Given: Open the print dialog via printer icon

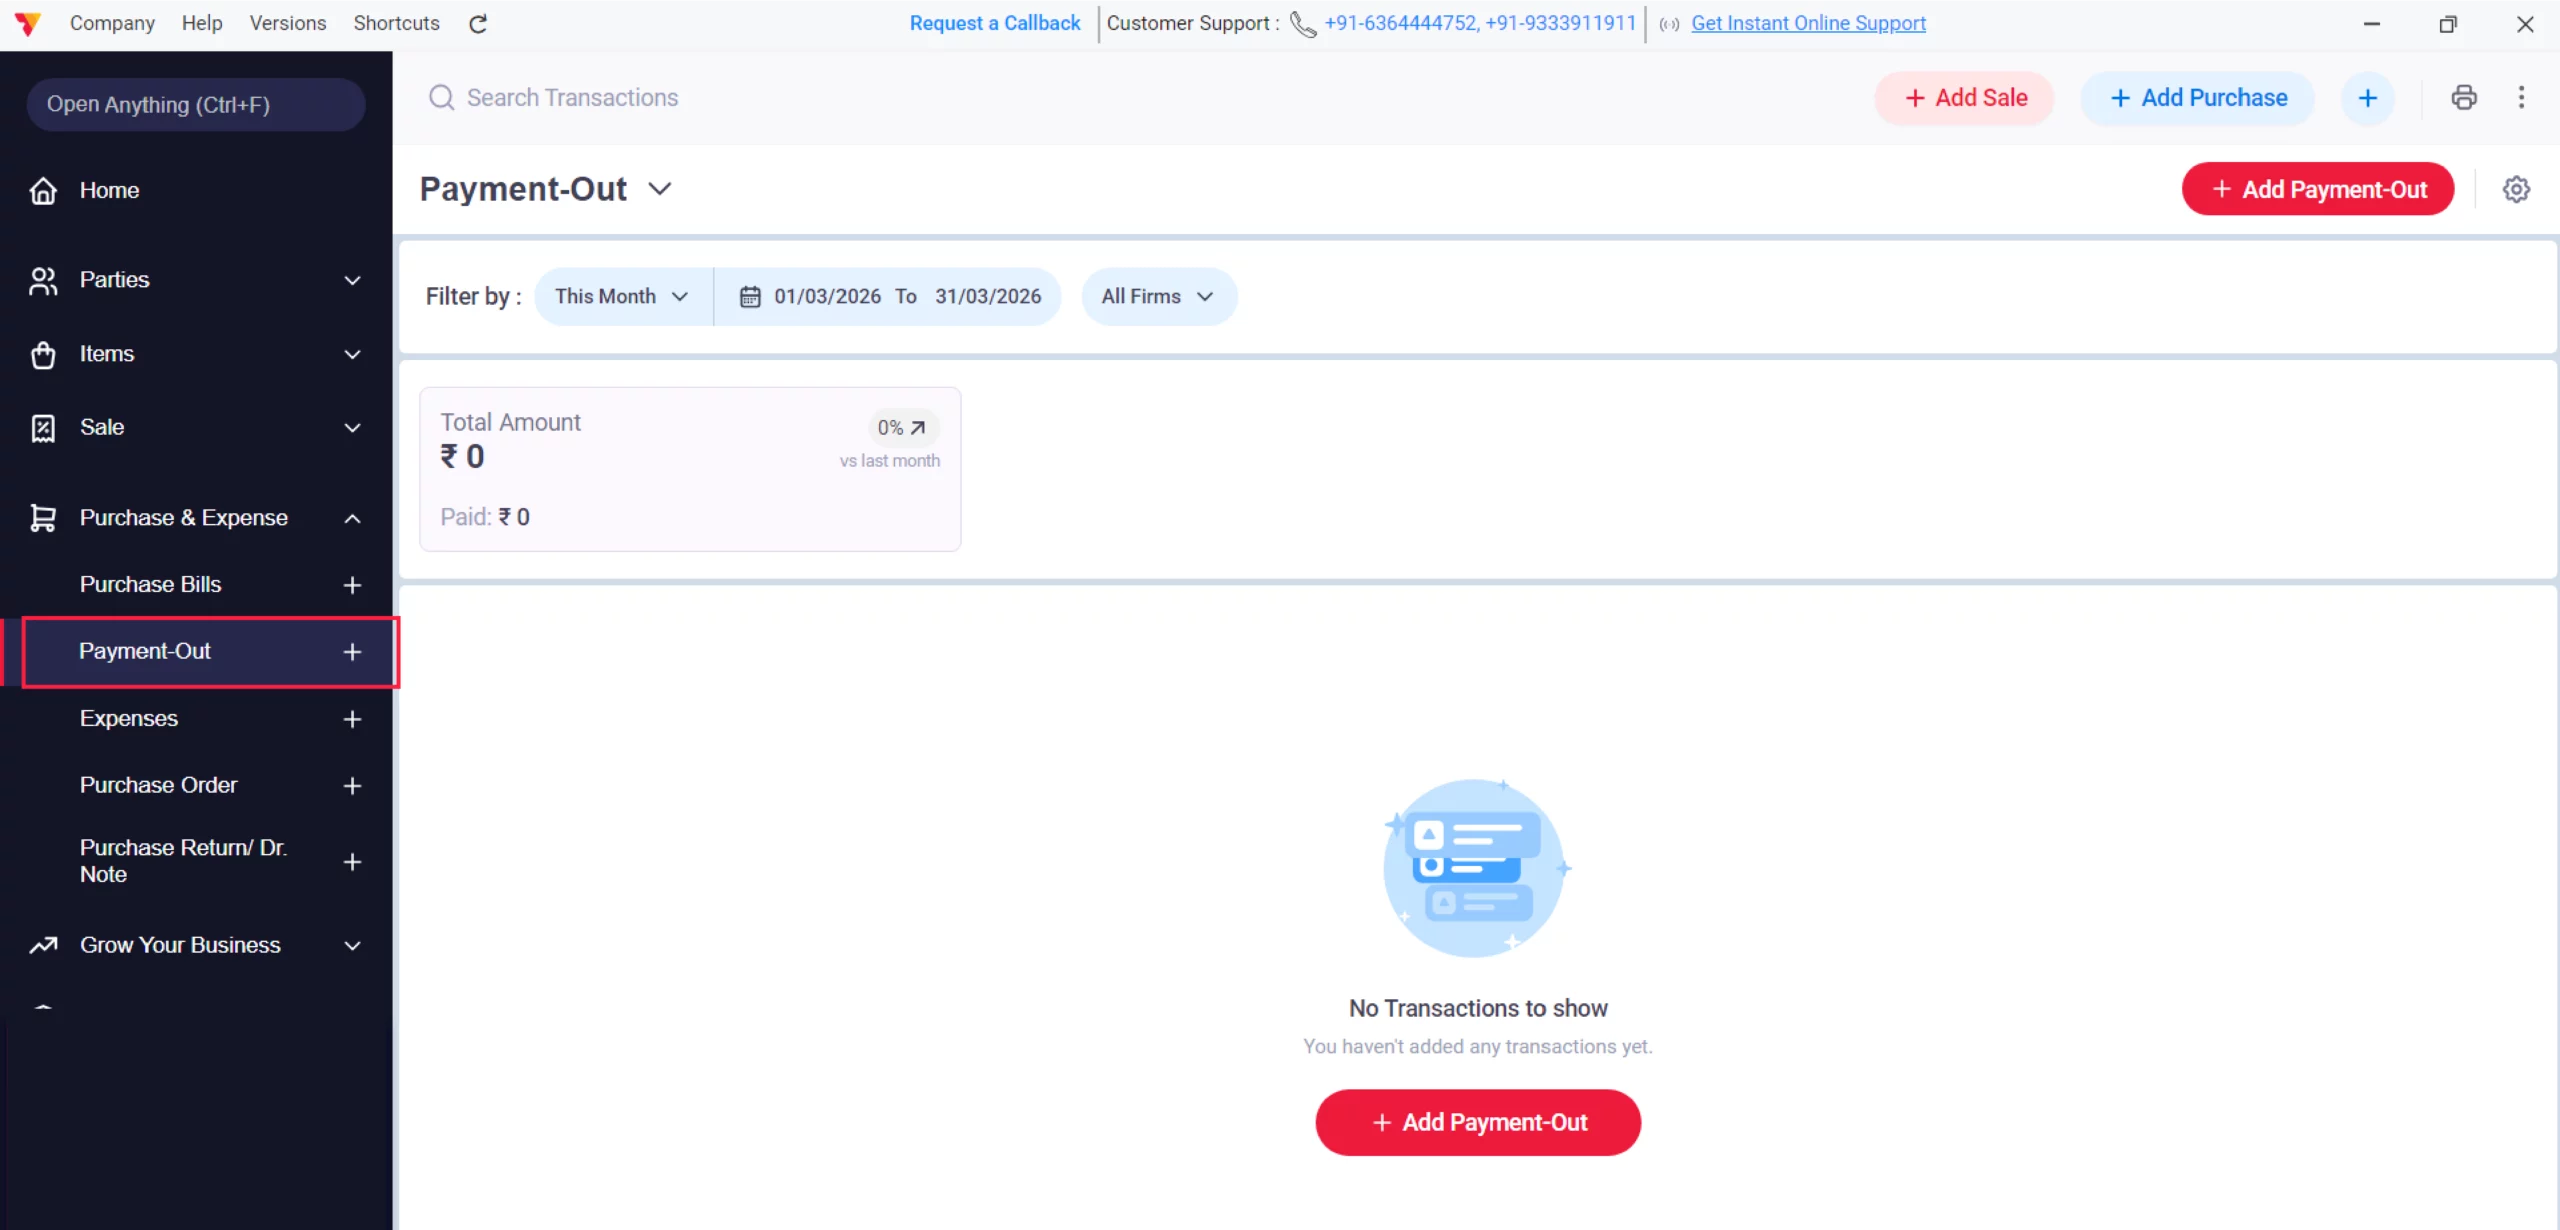Looking at the screenshot, I should (2464, 97).
